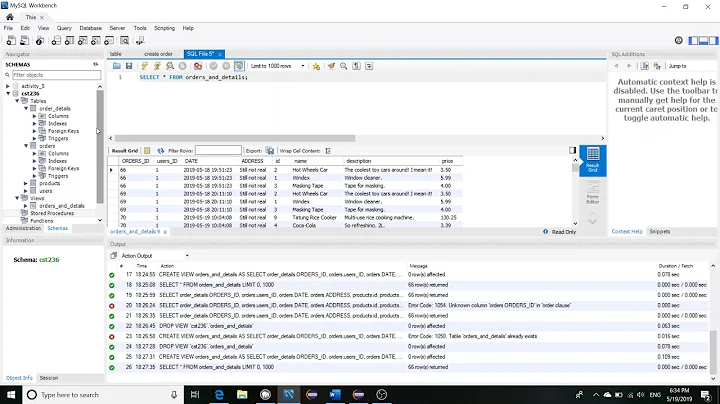Run Explain on current statement icon
The height and width of the screenshot is (404, 720).
(170, 66)
